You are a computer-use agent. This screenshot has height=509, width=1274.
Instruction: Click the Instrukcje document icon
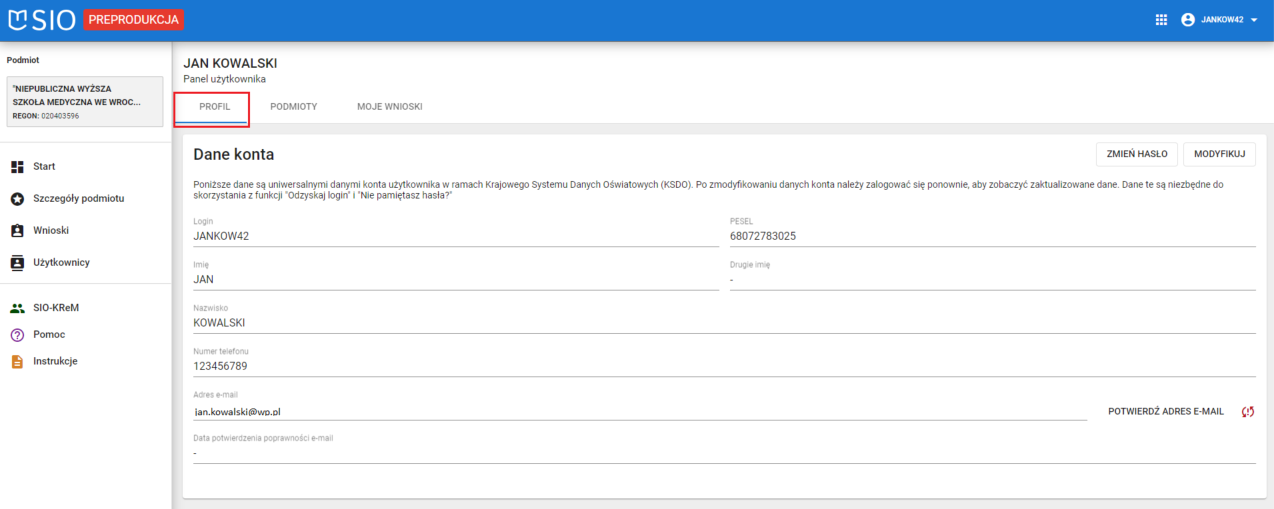(x=17, y=362)
